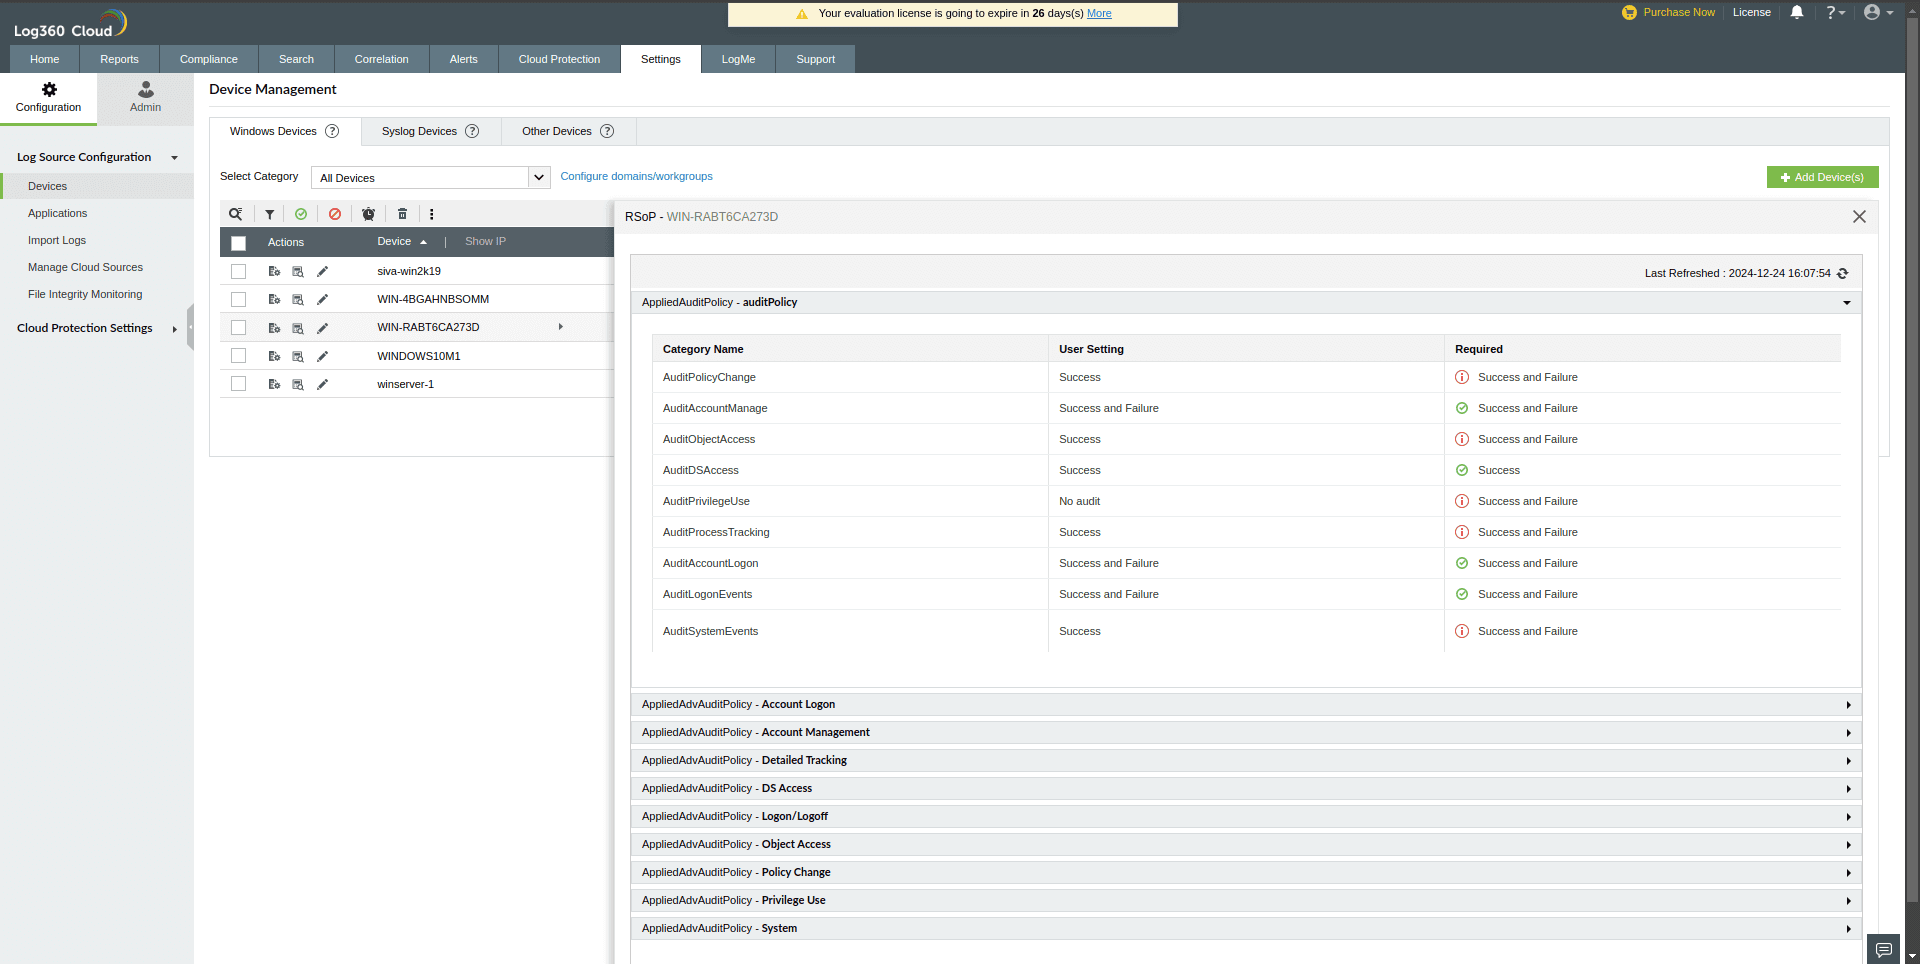Tick the checkbox next to winserver-1
Image resolution: width=1920 pixels, height=966 pixels.
click(238, 384)
